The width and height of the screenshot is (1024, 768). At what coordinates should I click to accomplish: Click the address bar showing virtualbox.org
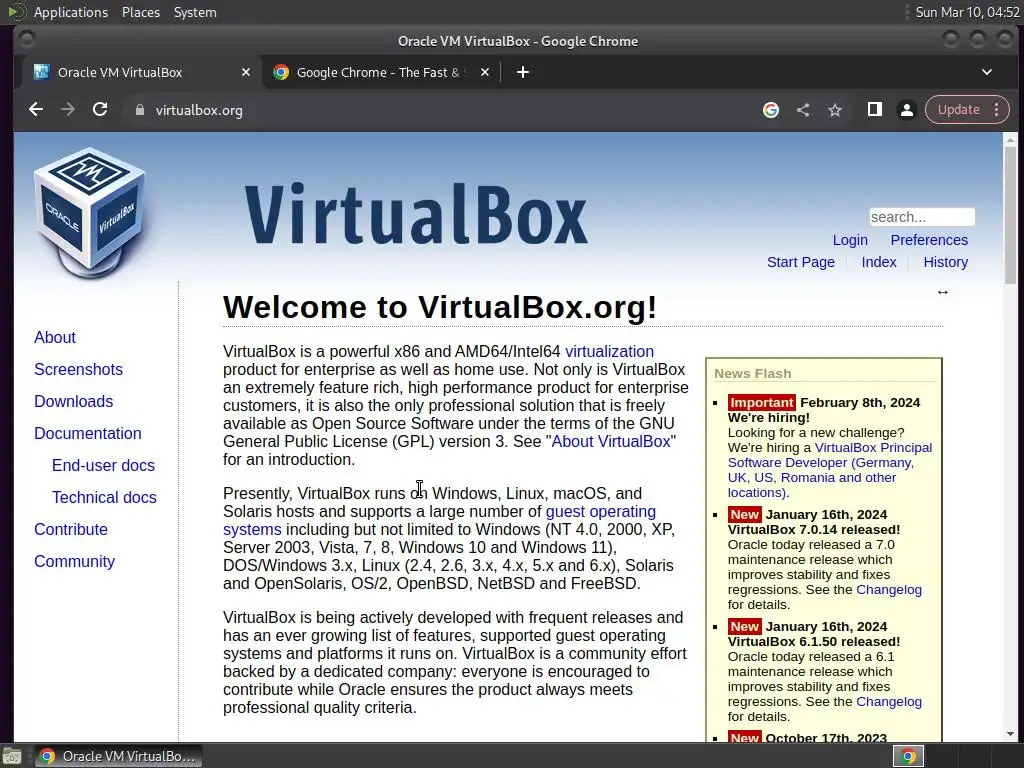(x=438, y=110)
